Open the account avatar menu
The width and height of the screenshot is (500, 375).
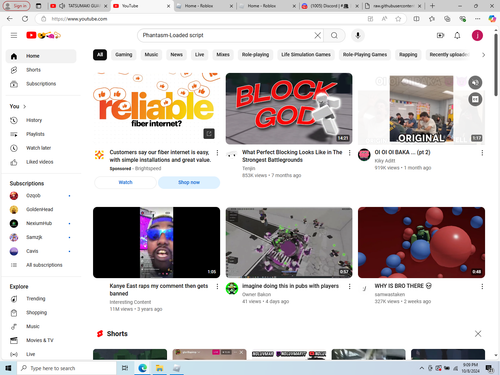[x=477, y=35]
